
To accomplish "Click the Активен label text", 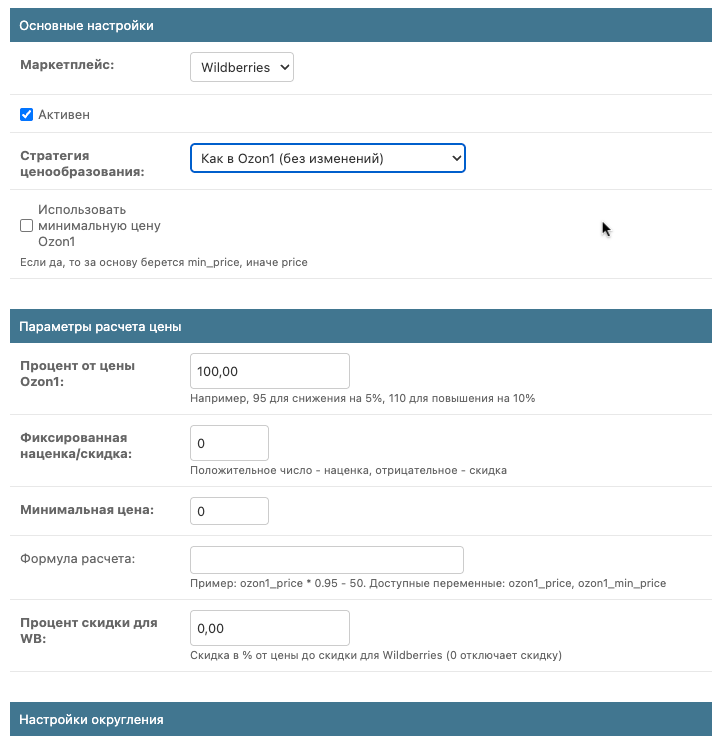I will [64, 115].
